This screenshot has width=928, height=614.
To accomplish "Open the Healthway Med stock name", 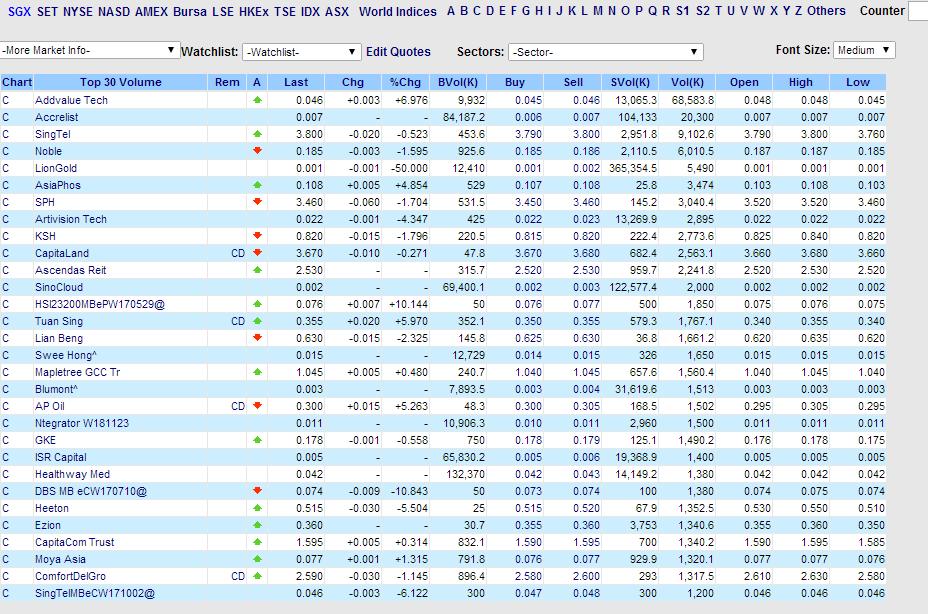I will [x=72, y=474].
